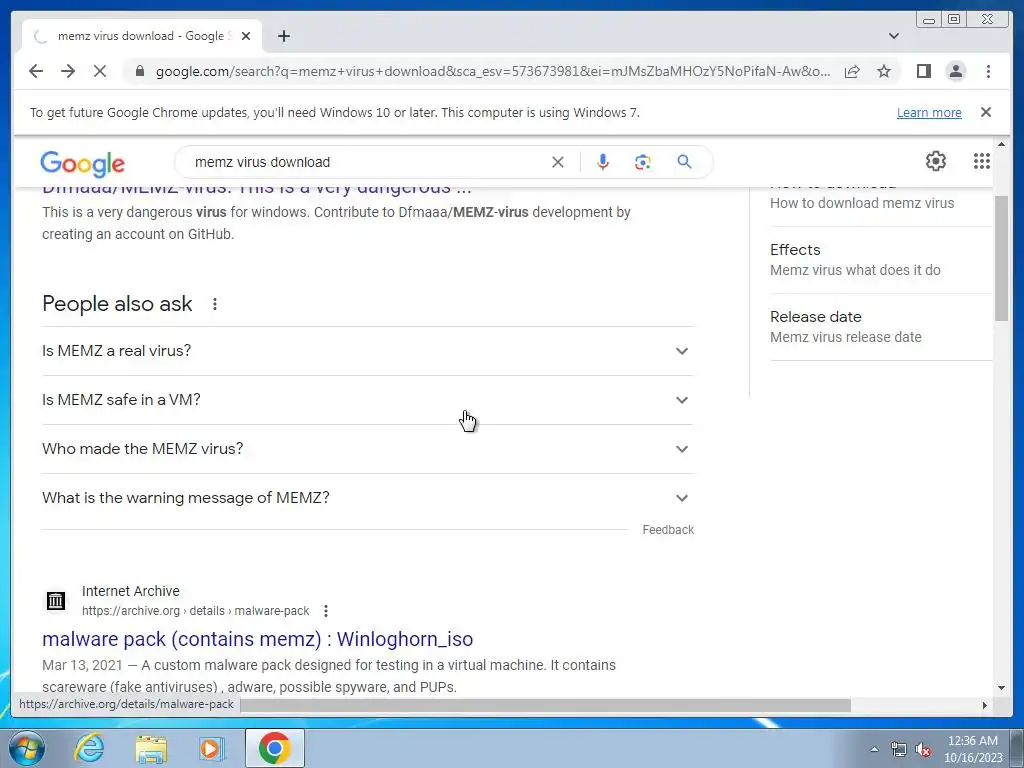Open a new tab with plus button
The image size is (1024, 768).
pos(283,36)
